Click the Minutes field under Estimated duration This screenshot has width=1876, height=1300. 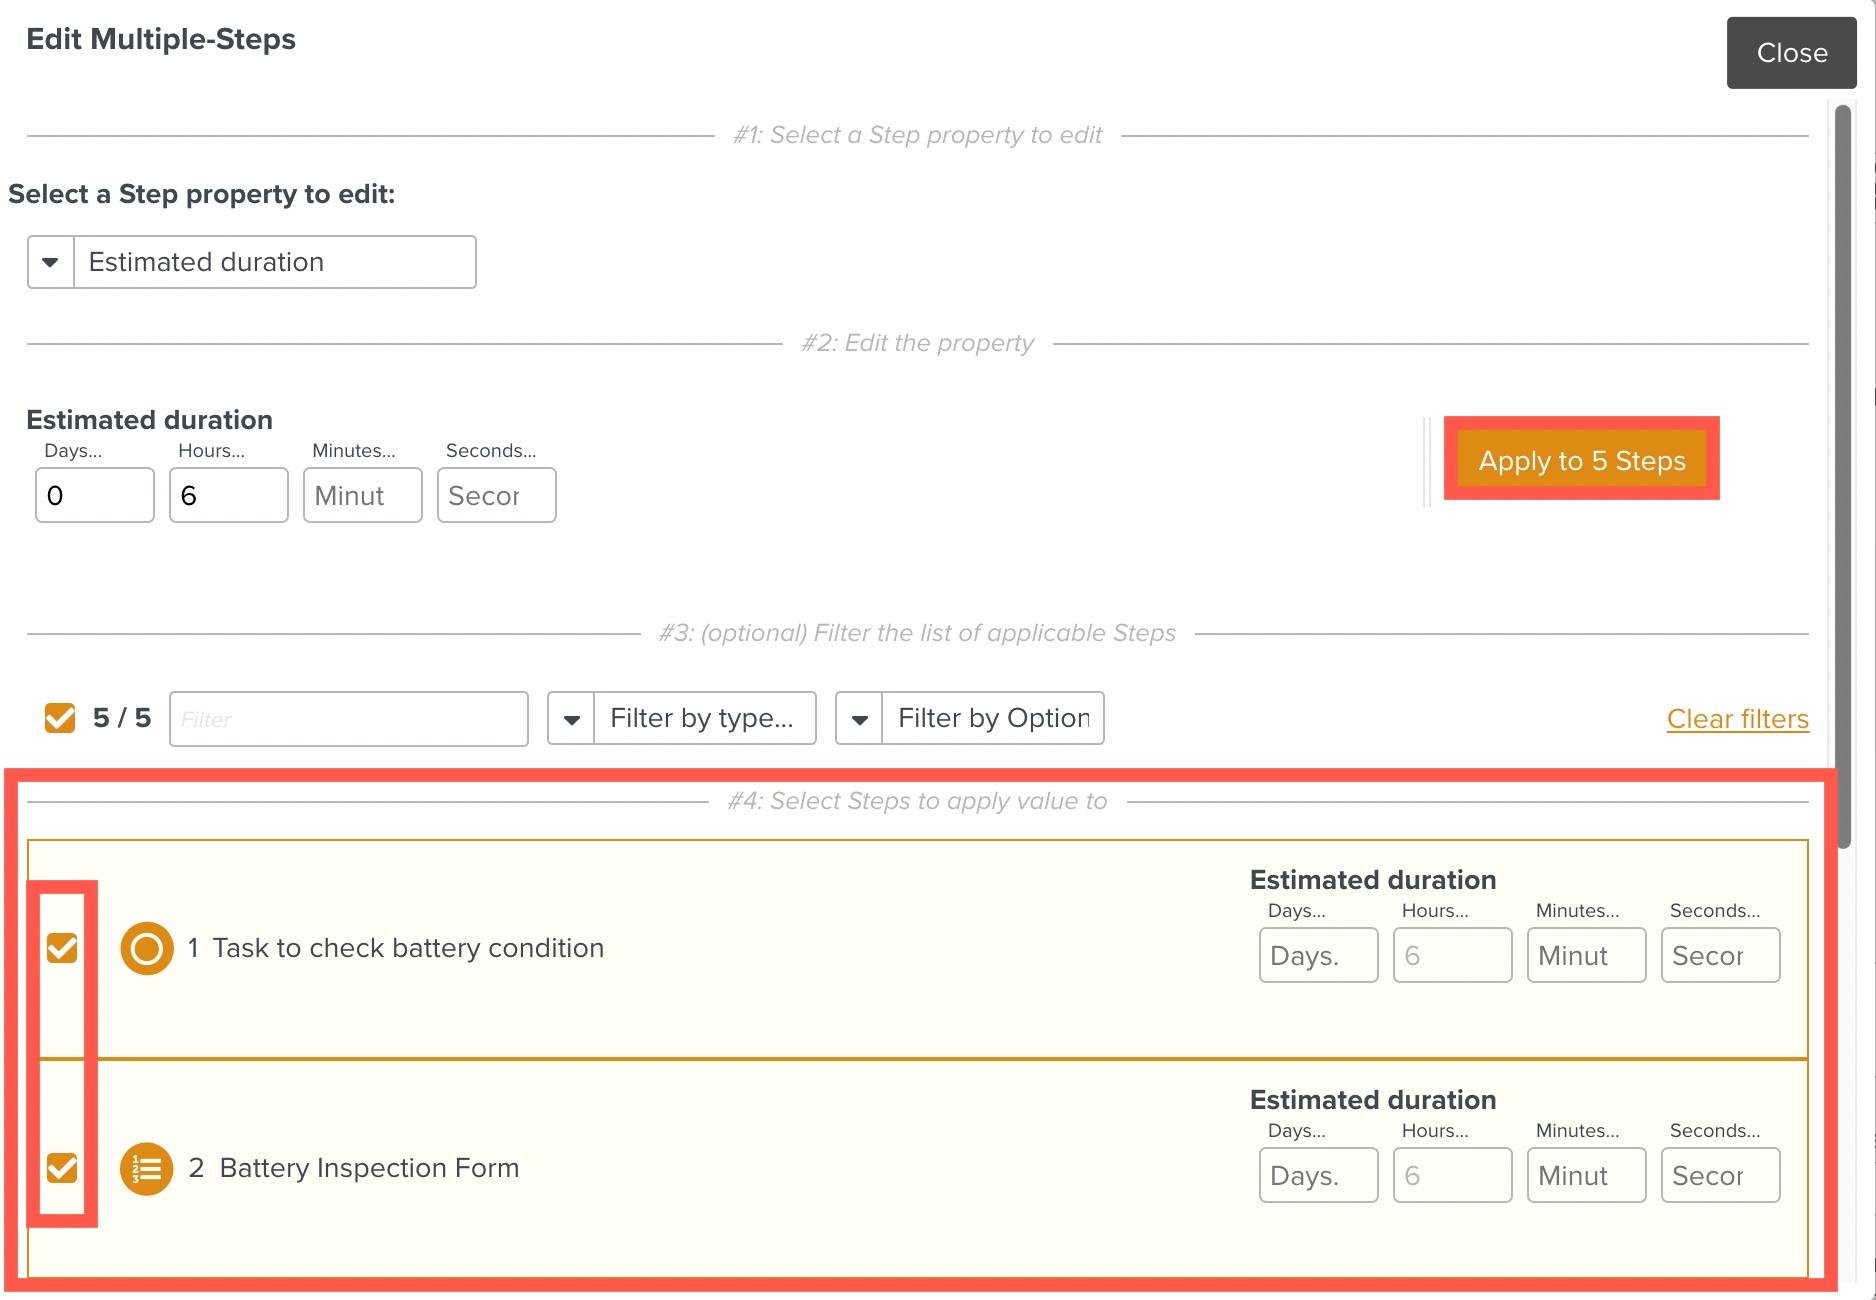(362, 495)
